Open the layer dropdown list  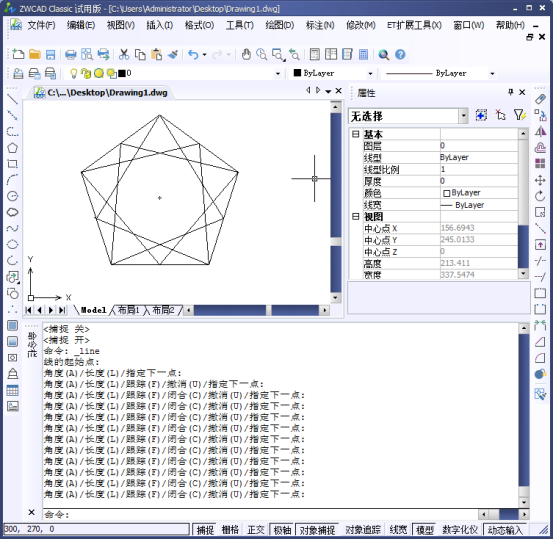pyautogui.click(x=278, y=73)
